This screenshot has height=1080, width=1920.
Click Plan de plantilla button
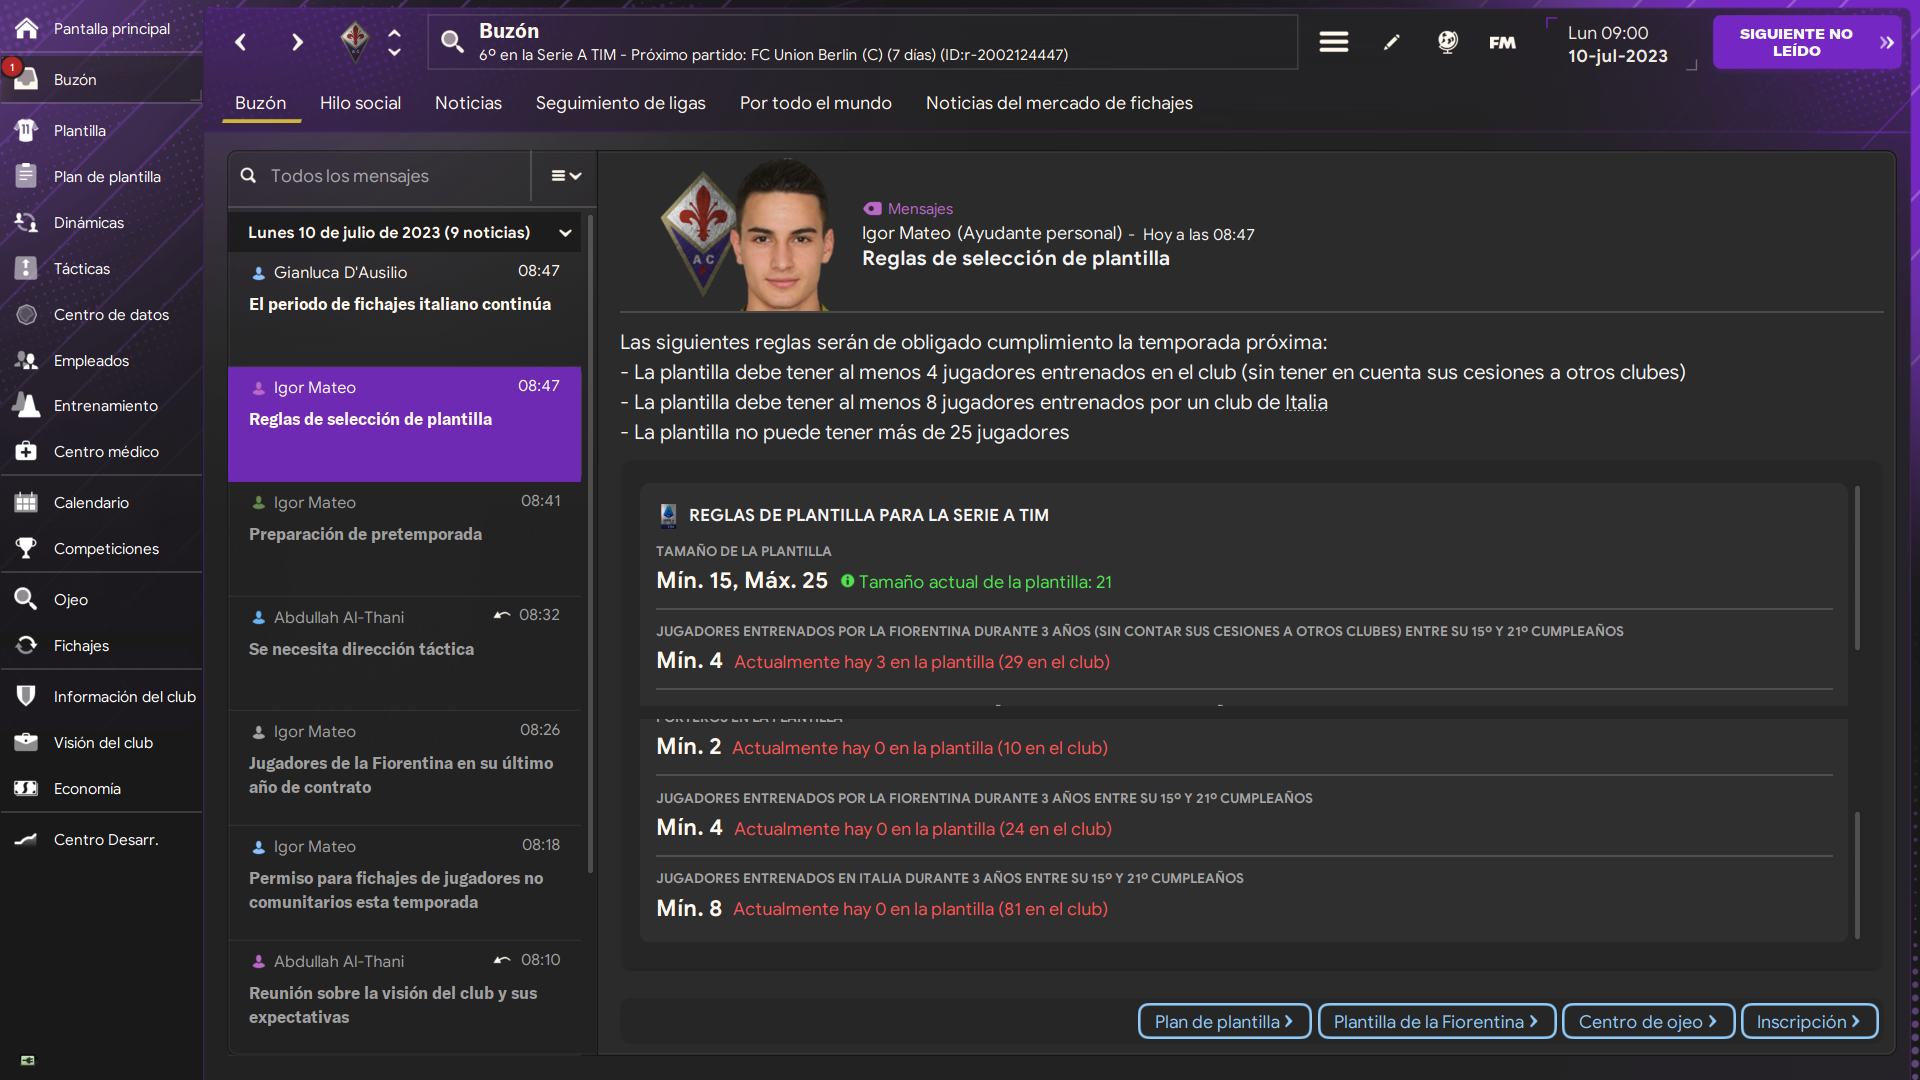(1224, 1021)
